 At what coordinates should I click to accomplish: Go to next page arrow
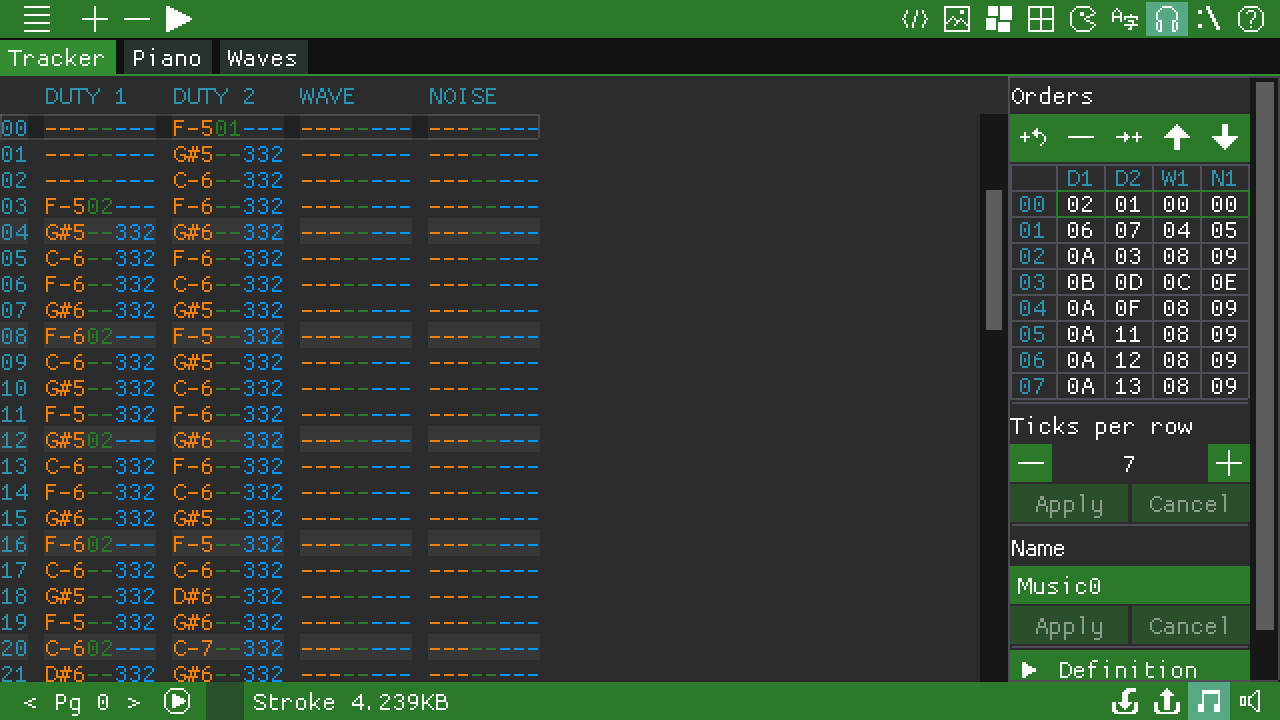pos(134,702)
